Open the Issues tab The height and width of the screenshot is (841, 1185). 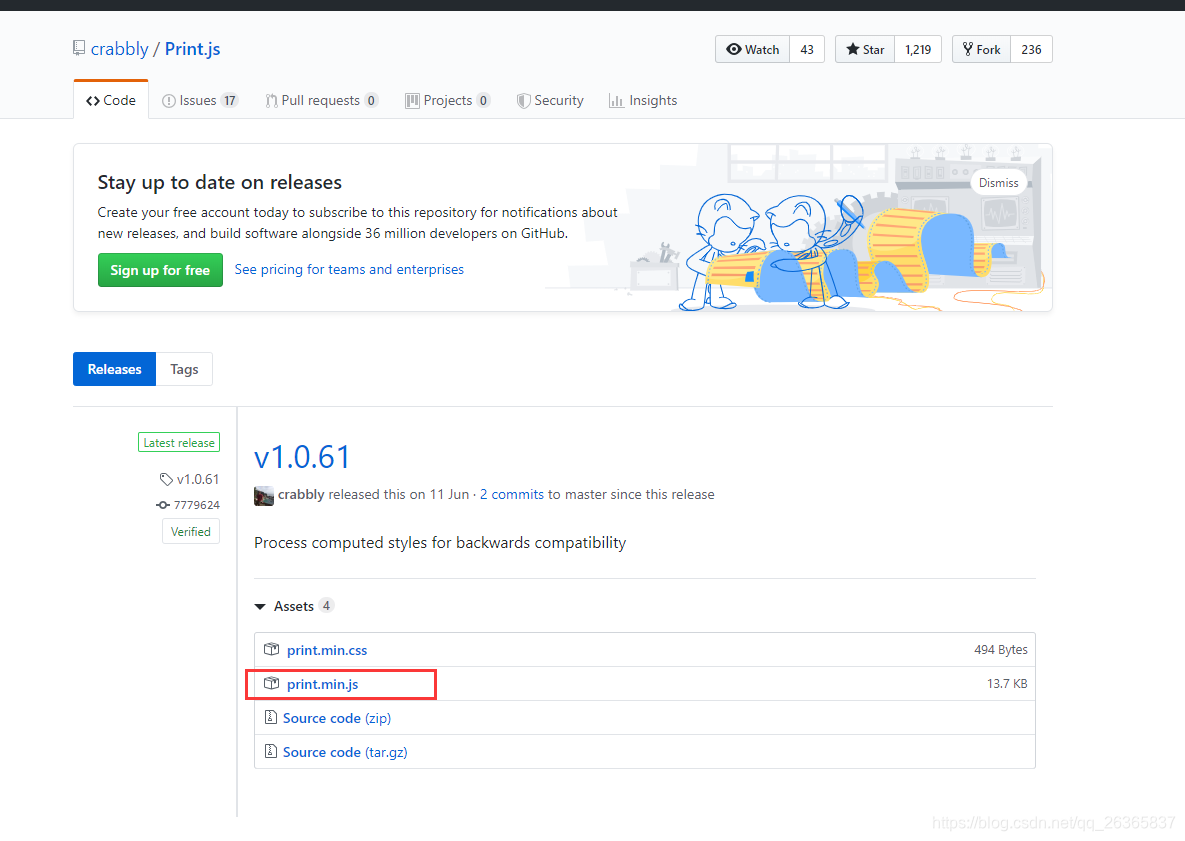pyautogui.click(x=200, y=100)
